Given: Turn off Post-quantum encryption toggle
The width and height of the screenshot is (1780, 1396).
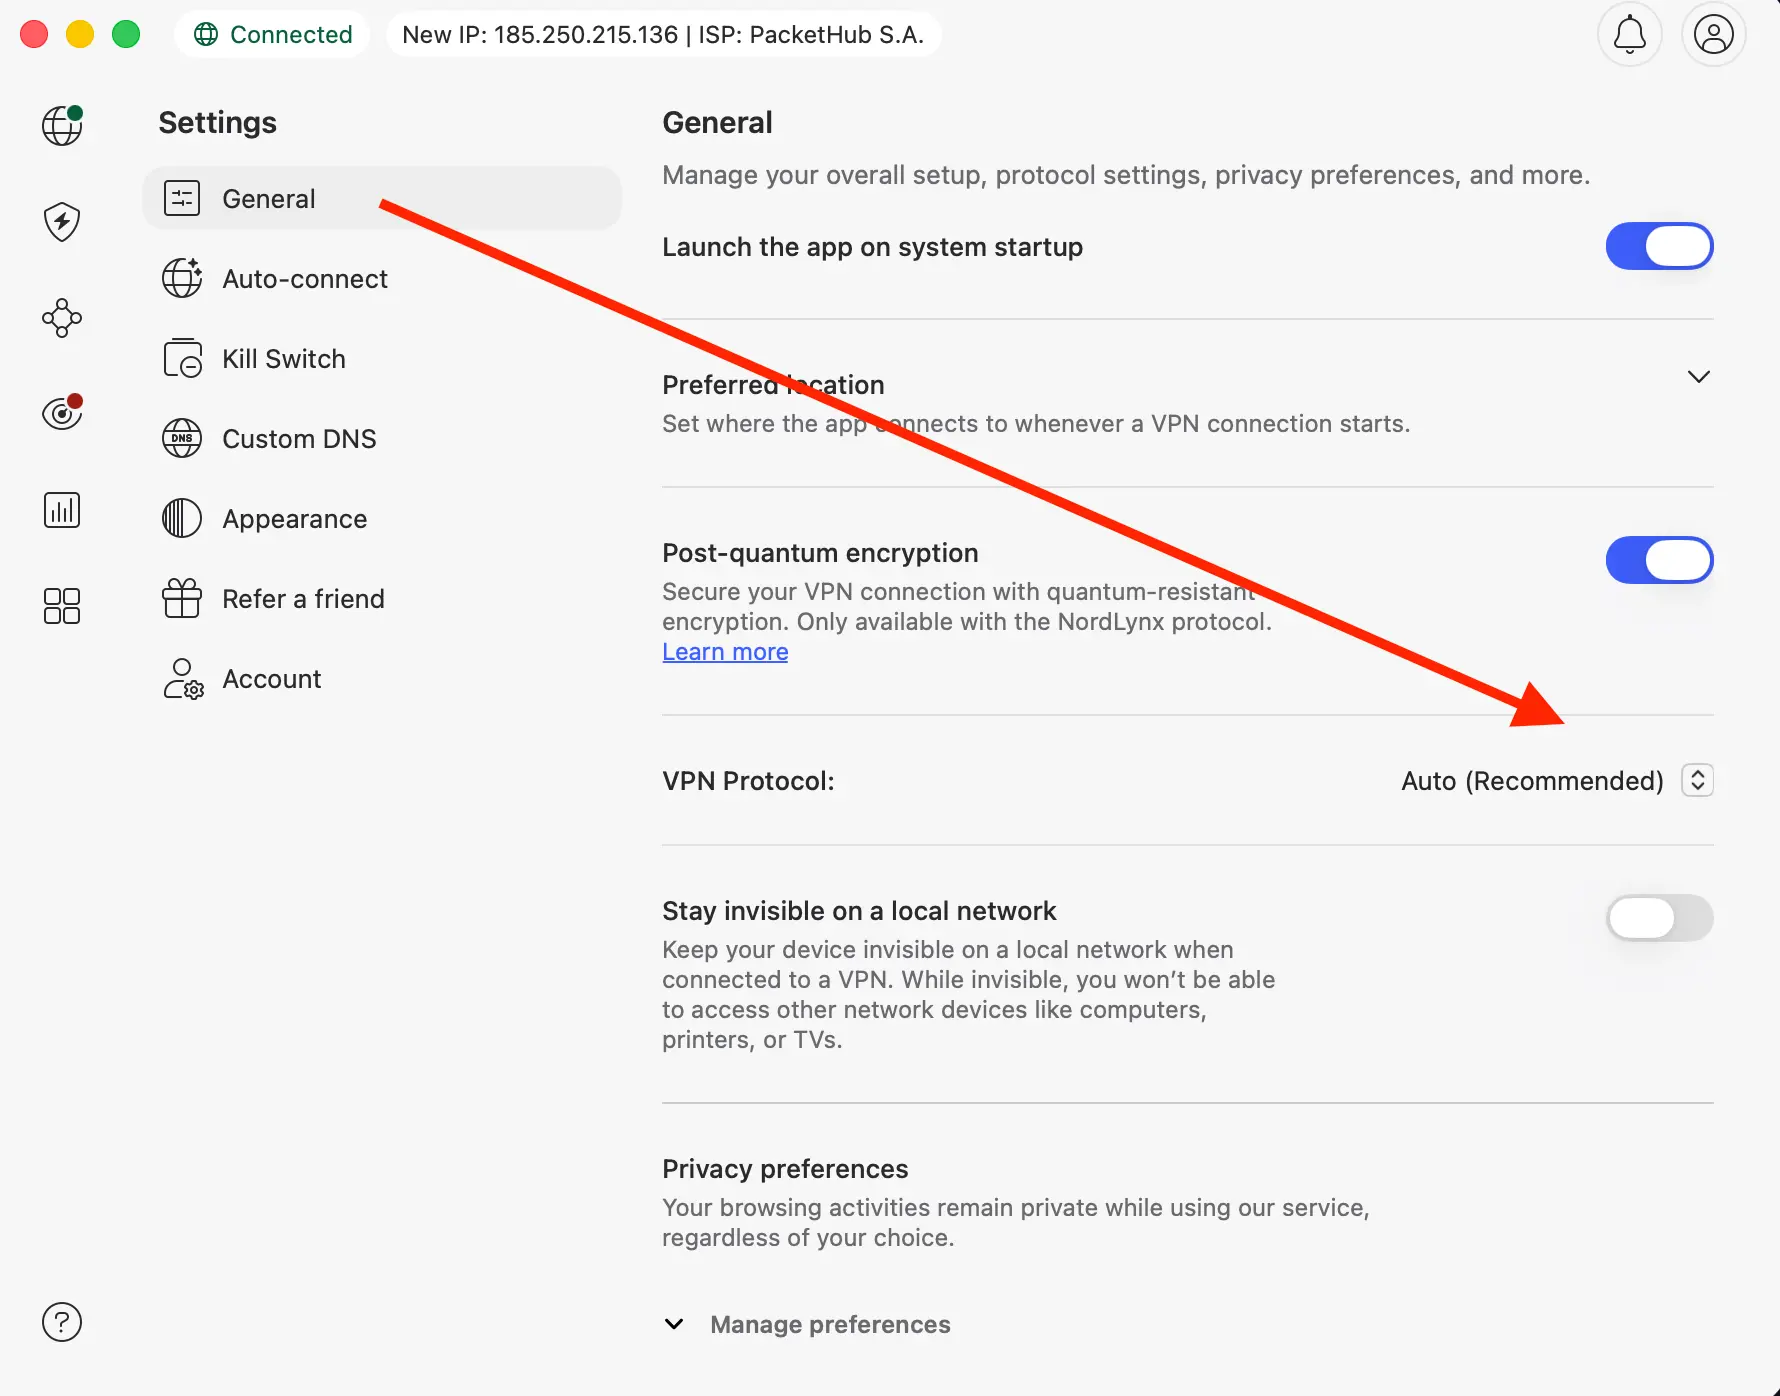Looking at the screenshot, I should 1659,560.
